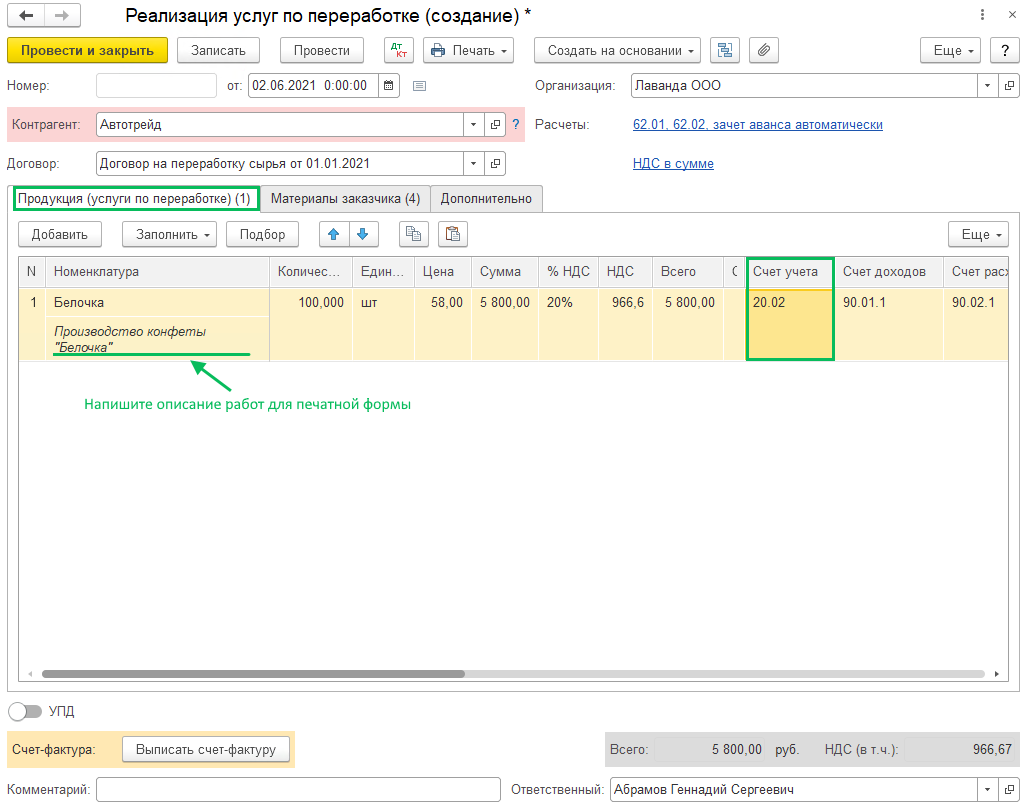Paste rows from clipboard icon
Image resolution: width=1033 pixels, height=809 pixels.
point(453,234)
